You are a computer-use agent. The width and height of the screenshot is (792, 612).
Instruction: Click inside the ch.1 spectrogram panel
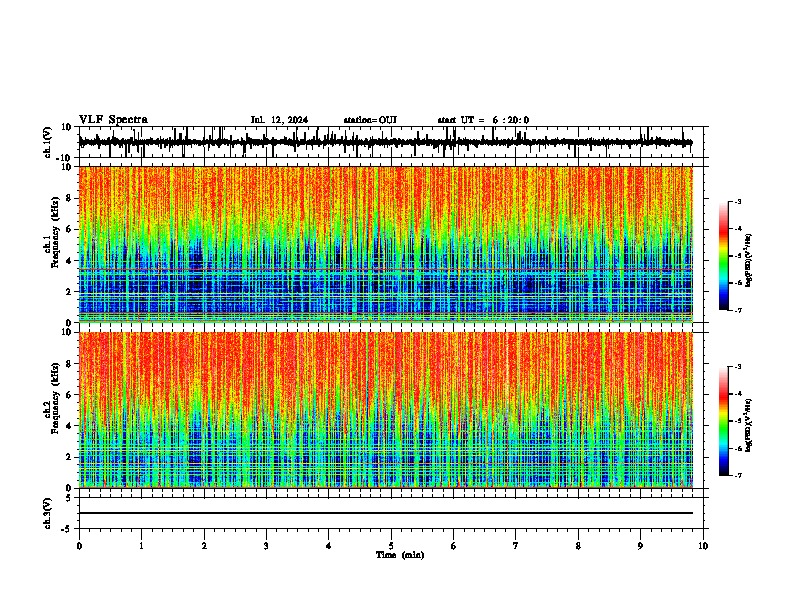(x=385, y=244)
